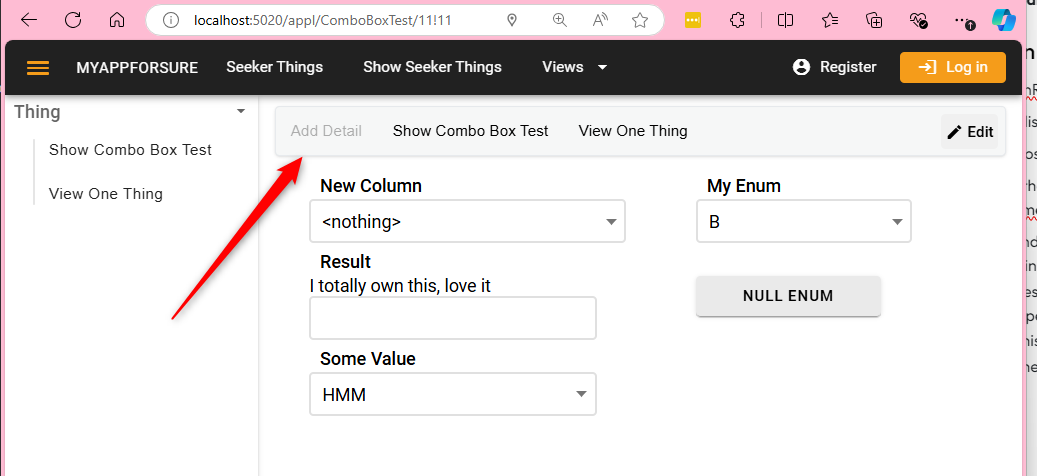Go to browser home page icon
Image resolution: width=1037 pixels, height=476 pixels.
(117, 20)
